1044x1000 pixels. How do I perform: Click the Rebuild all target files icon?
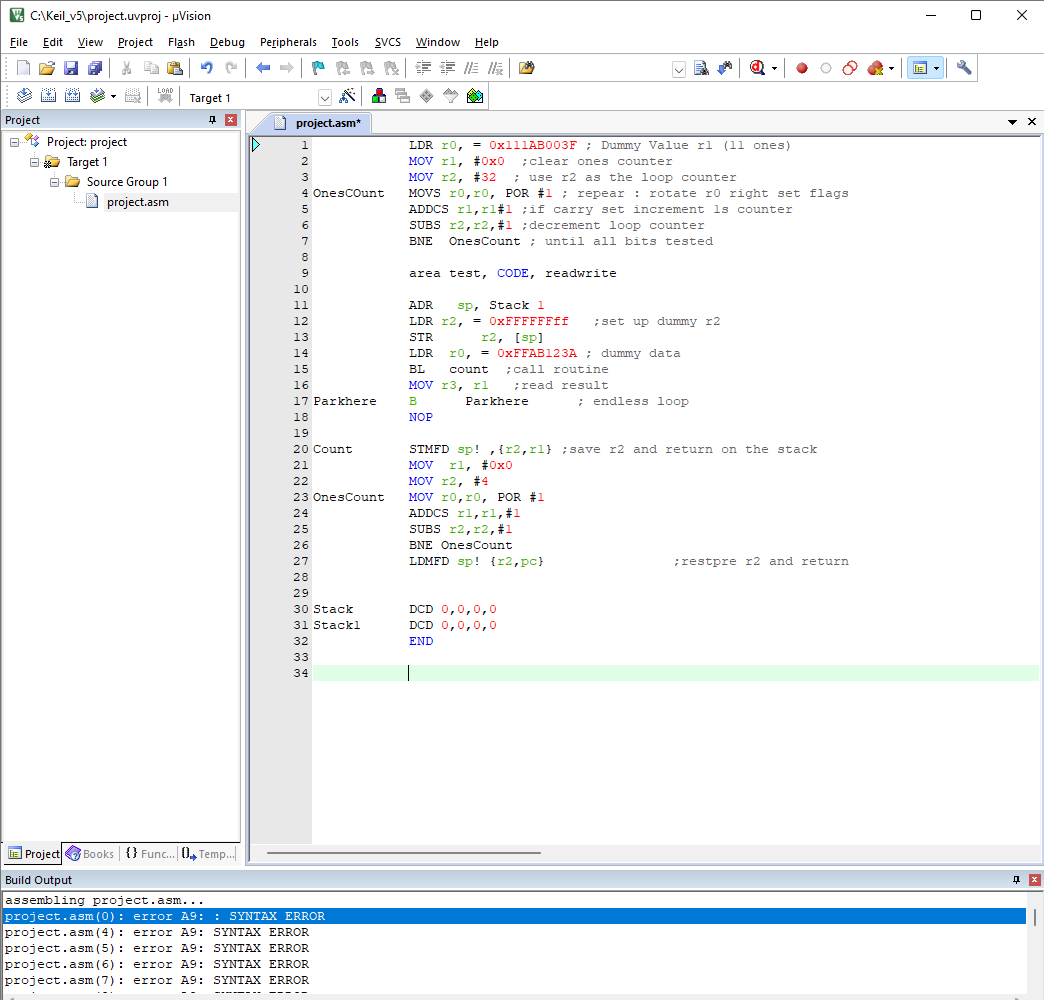tap(71, 96)
